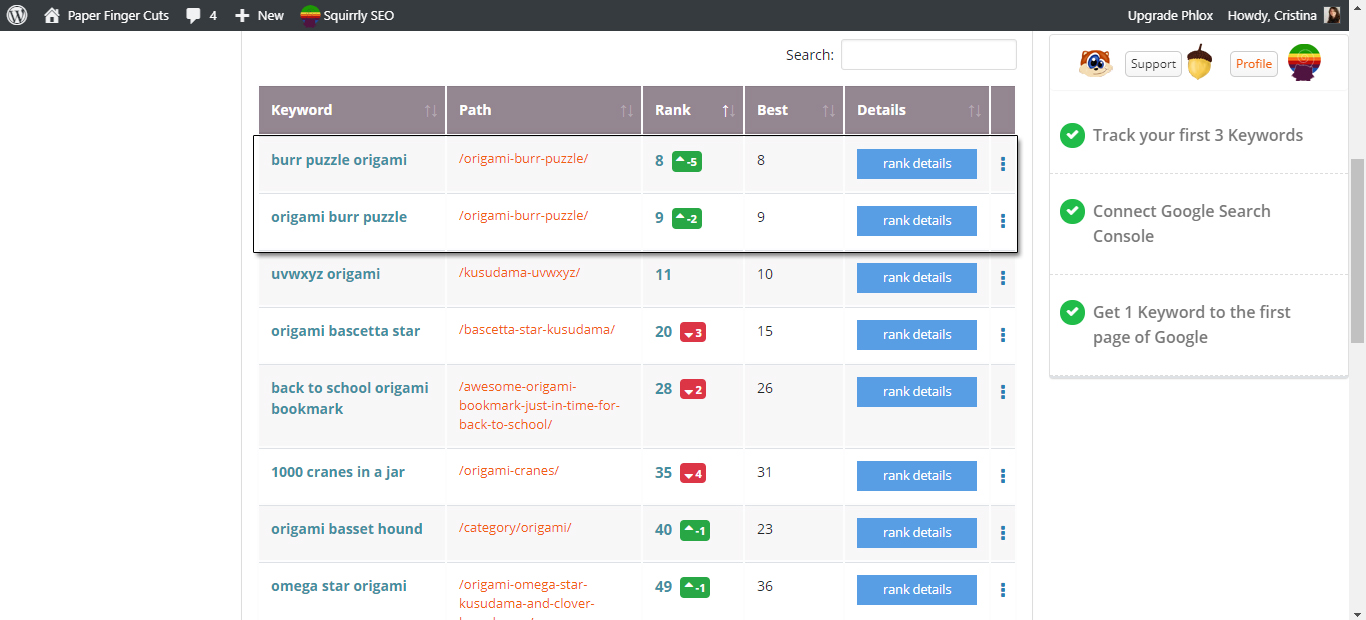Sort the table by Rank column
1366x620 pixels.
(693, 110)
